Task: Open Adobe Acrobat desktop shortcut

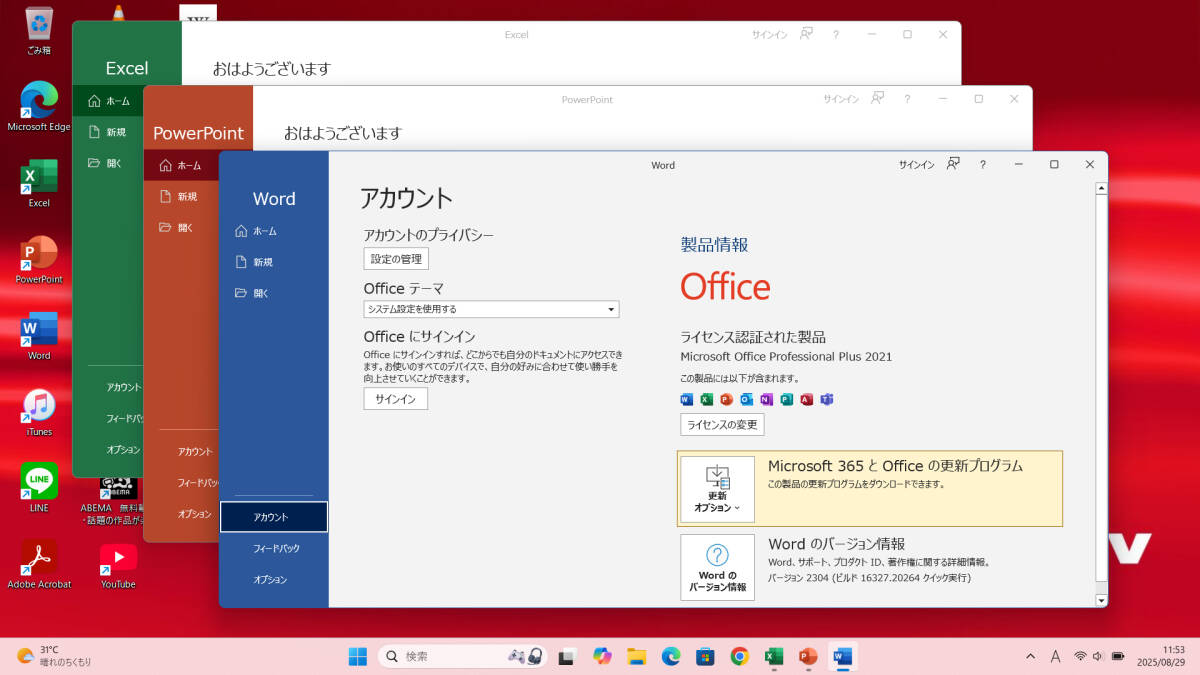Action: pyautogui.click(x=39, y=564)
